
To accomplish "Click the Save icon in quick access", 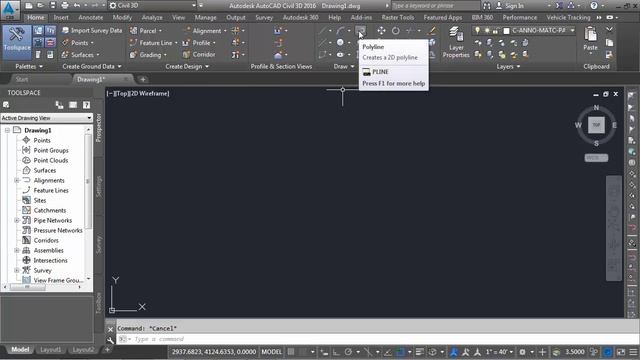I will [53, 5].
